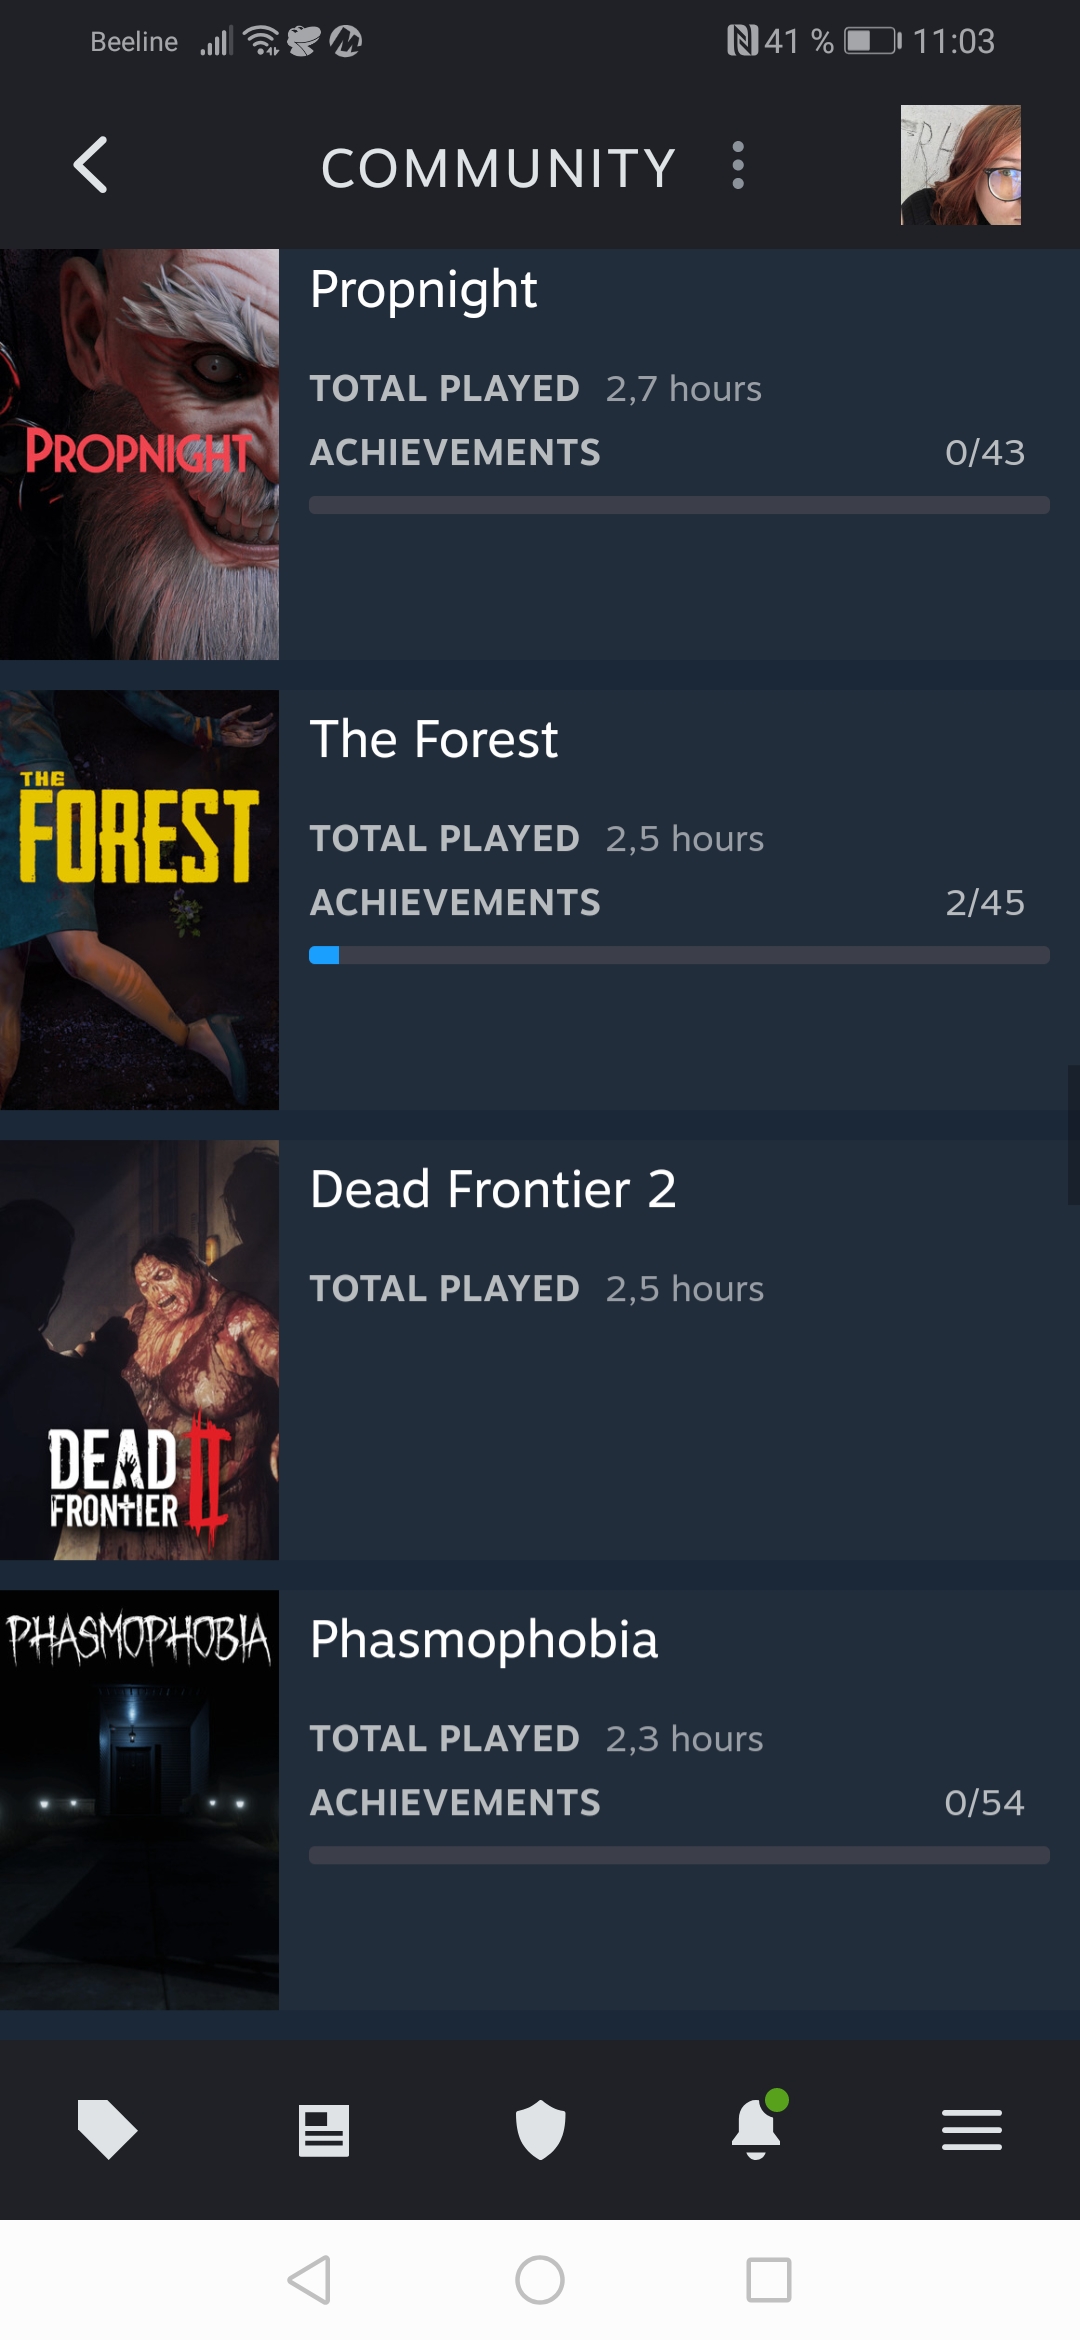Image resolution: width=1080 pixels, height=2340 pixels.
Task: Open the Store tag icon tab
Action: coord(107,2129)
